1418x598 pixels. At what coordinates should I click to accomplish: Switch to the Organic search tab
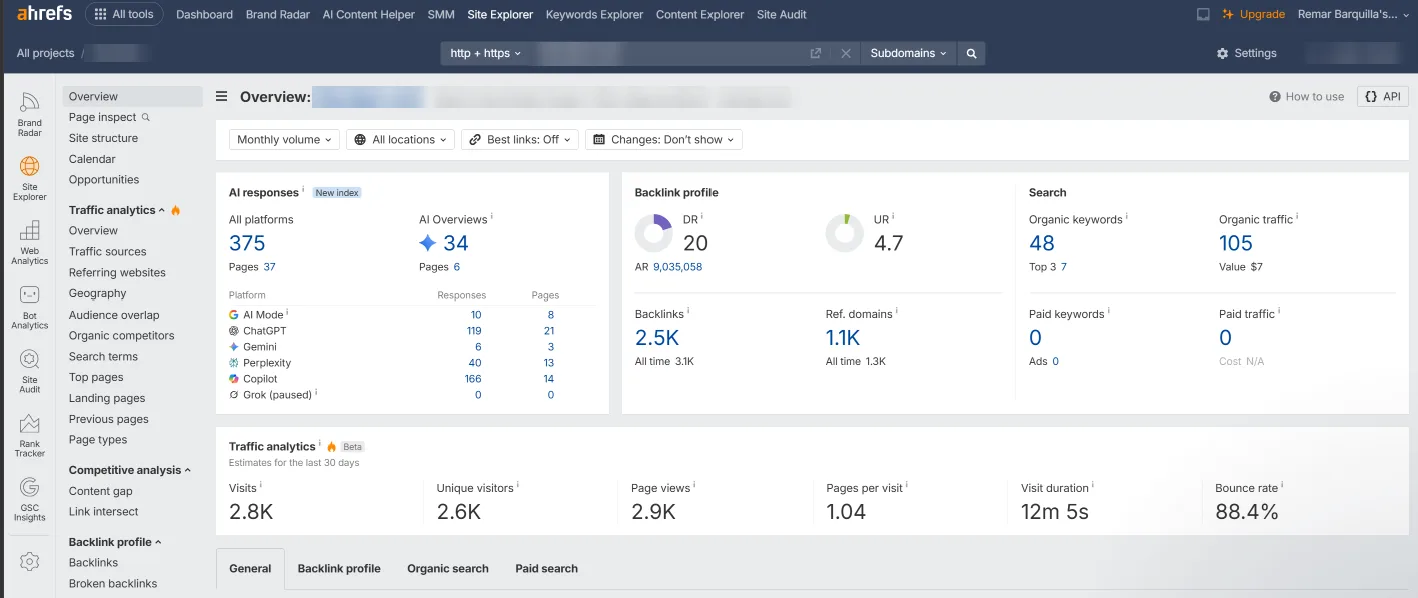[448, 568]
